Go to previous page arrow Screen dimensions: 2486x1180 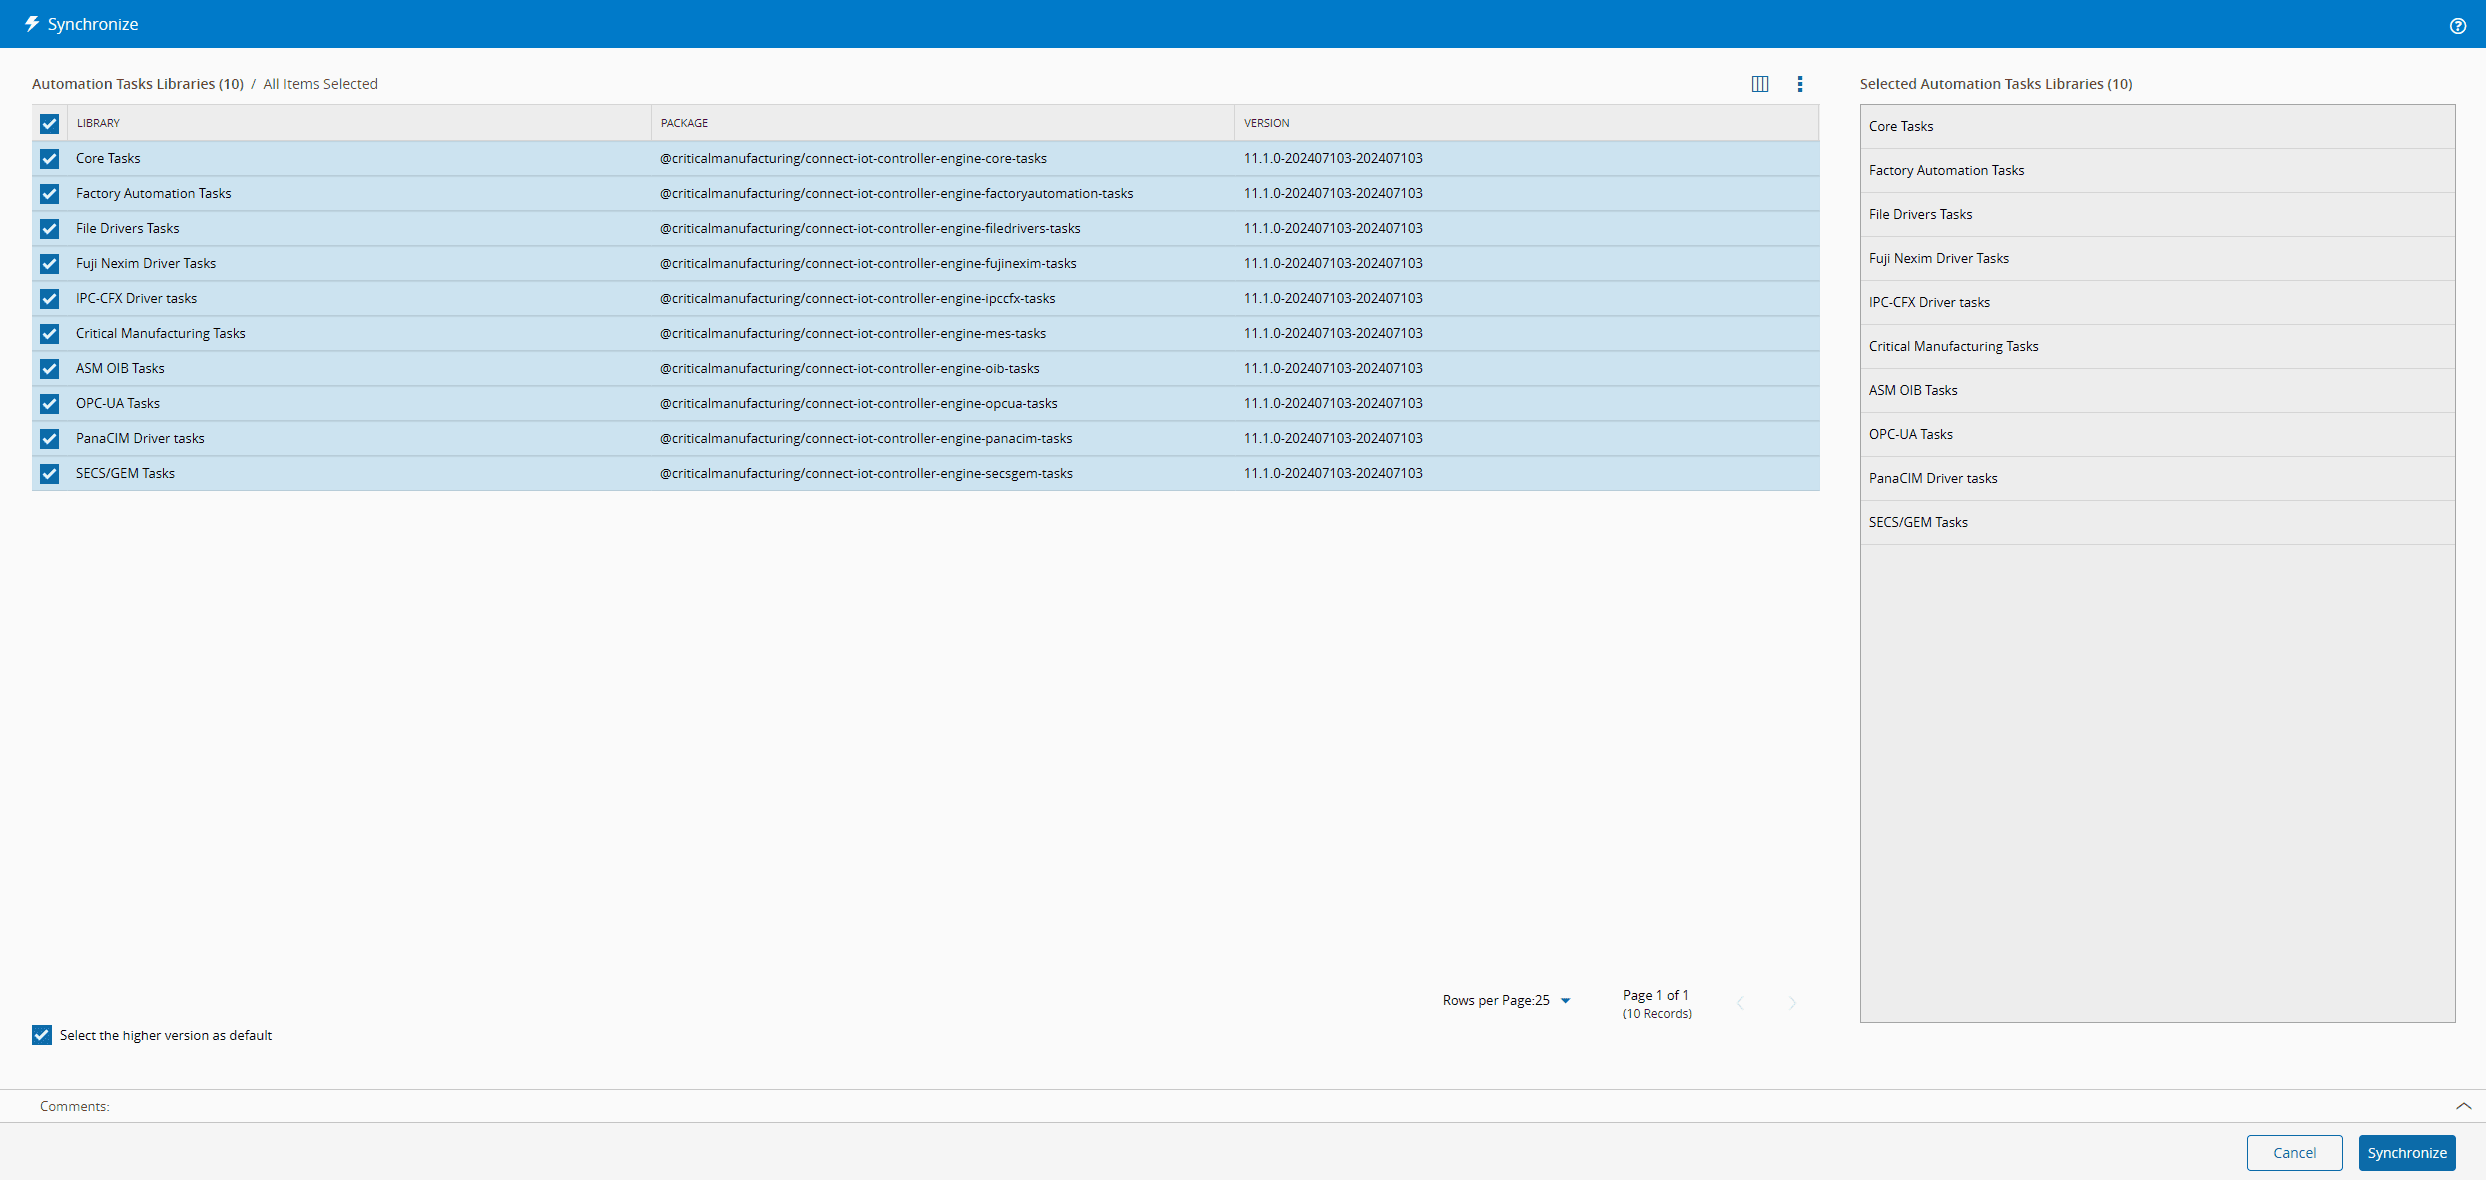pyautogui.click(x=1740, y=1003)
